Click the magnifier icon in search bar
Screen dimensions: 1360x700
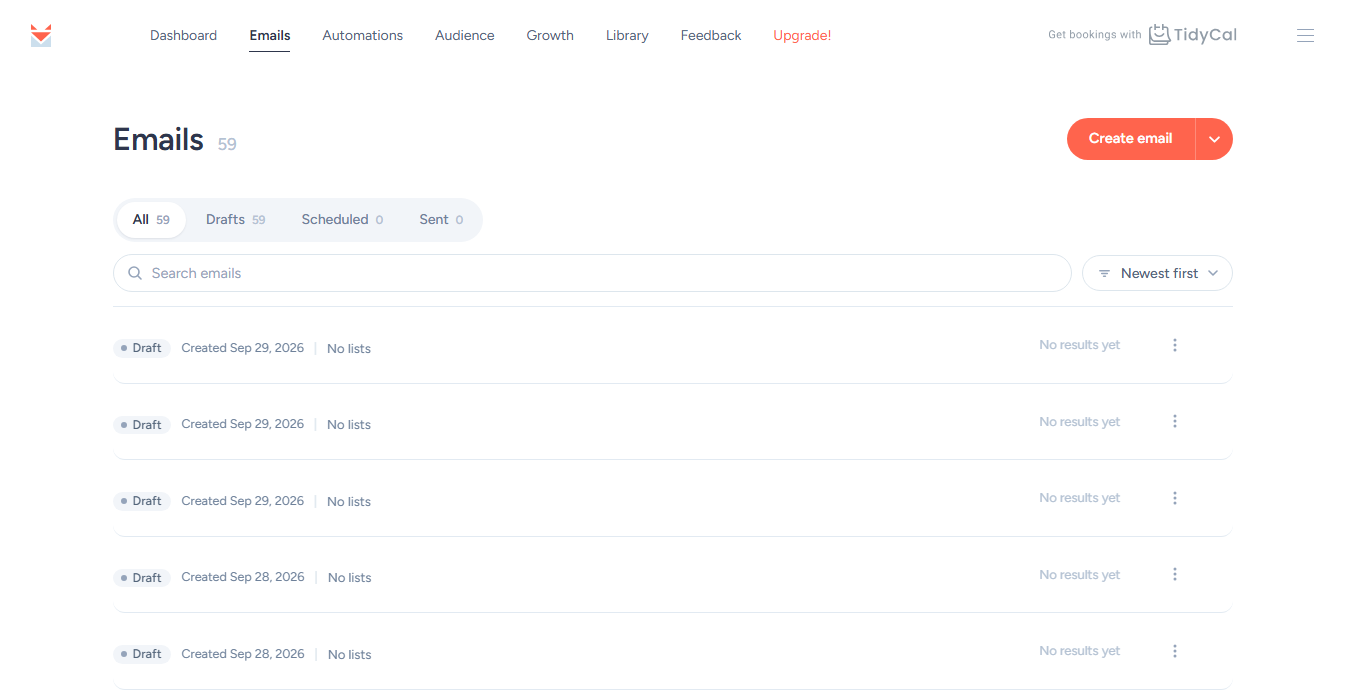(x=135, y=273)
